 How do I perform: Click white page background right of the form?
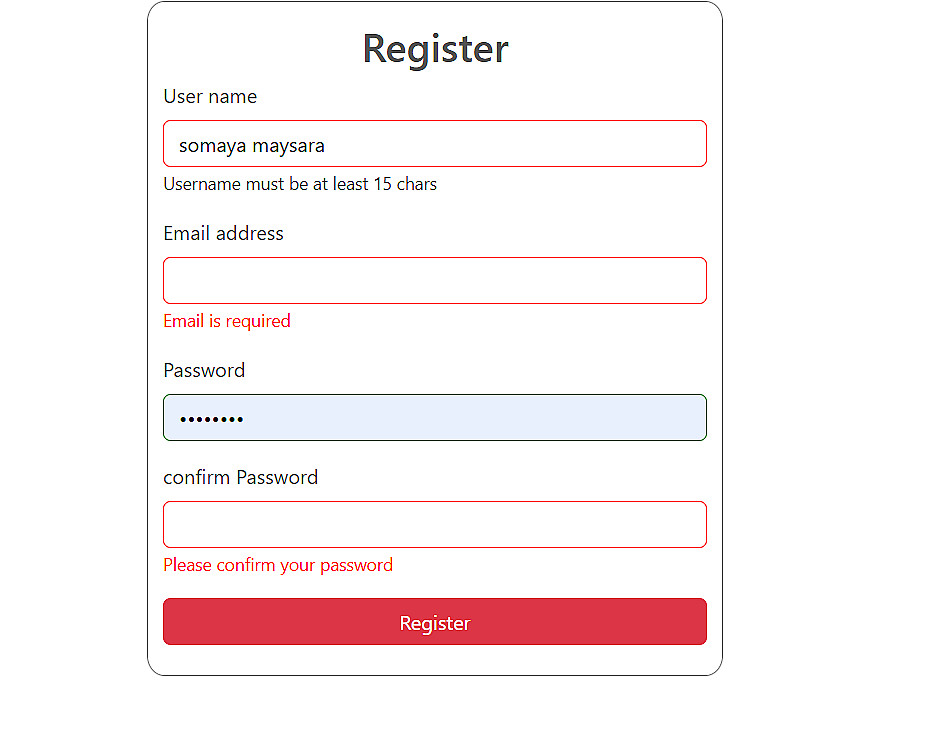(x=832, y=361)
